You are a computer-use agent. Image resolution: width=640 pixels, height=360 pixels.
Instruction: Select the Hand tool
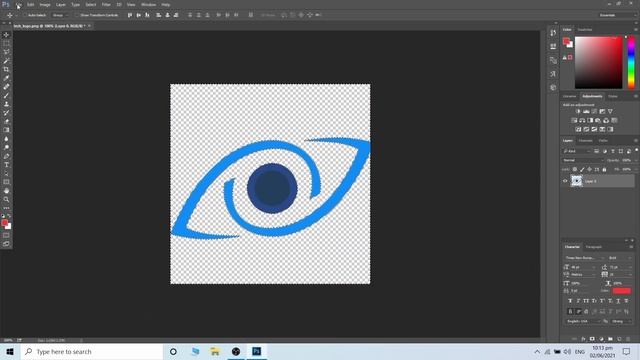[x=6, y=191]
